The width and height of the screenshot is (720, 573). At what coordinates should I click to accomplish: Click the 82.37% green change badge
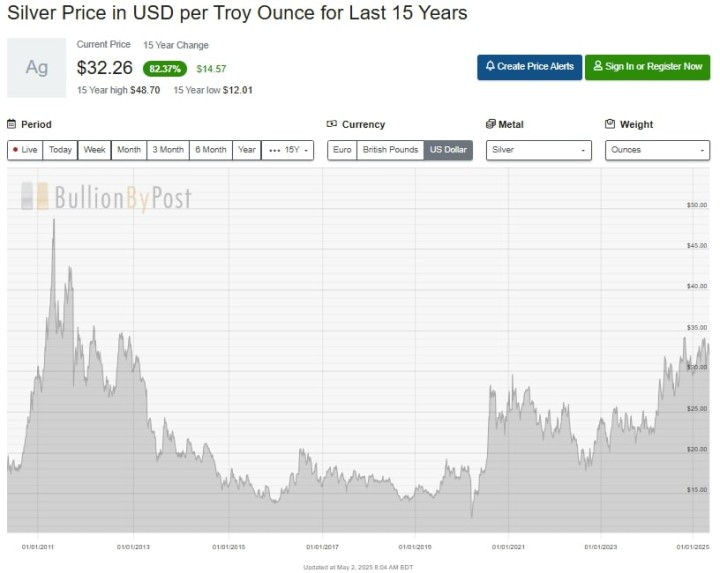coord(164,69)
